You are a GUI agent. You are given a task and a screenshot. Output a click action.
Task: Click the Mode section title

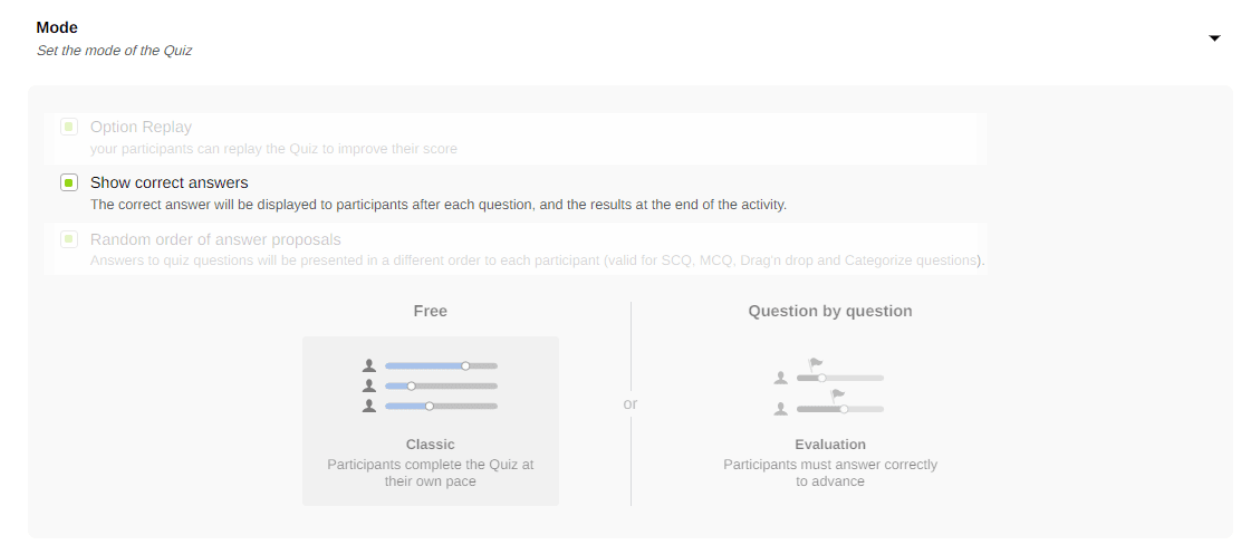click(x=57, y=28)
